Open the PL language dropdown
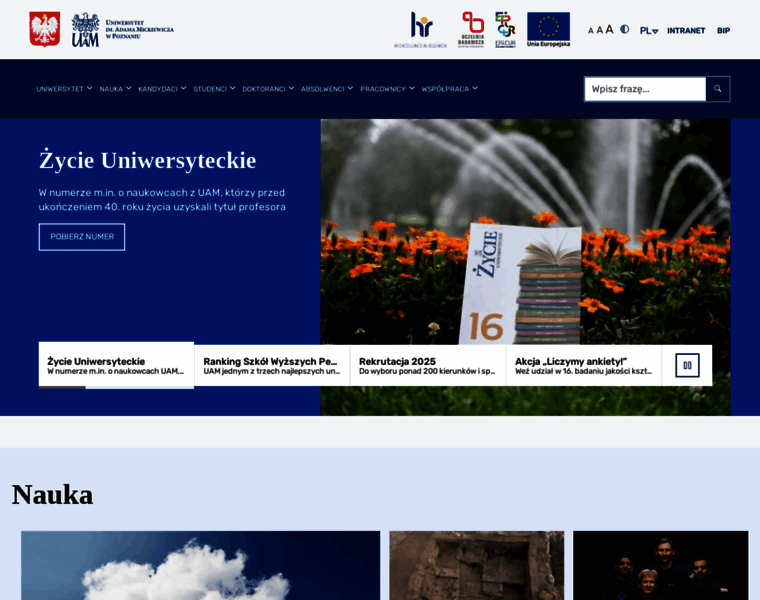Image resolution: width=760 pixels, height=600 pixels. [x=649, y=31]
